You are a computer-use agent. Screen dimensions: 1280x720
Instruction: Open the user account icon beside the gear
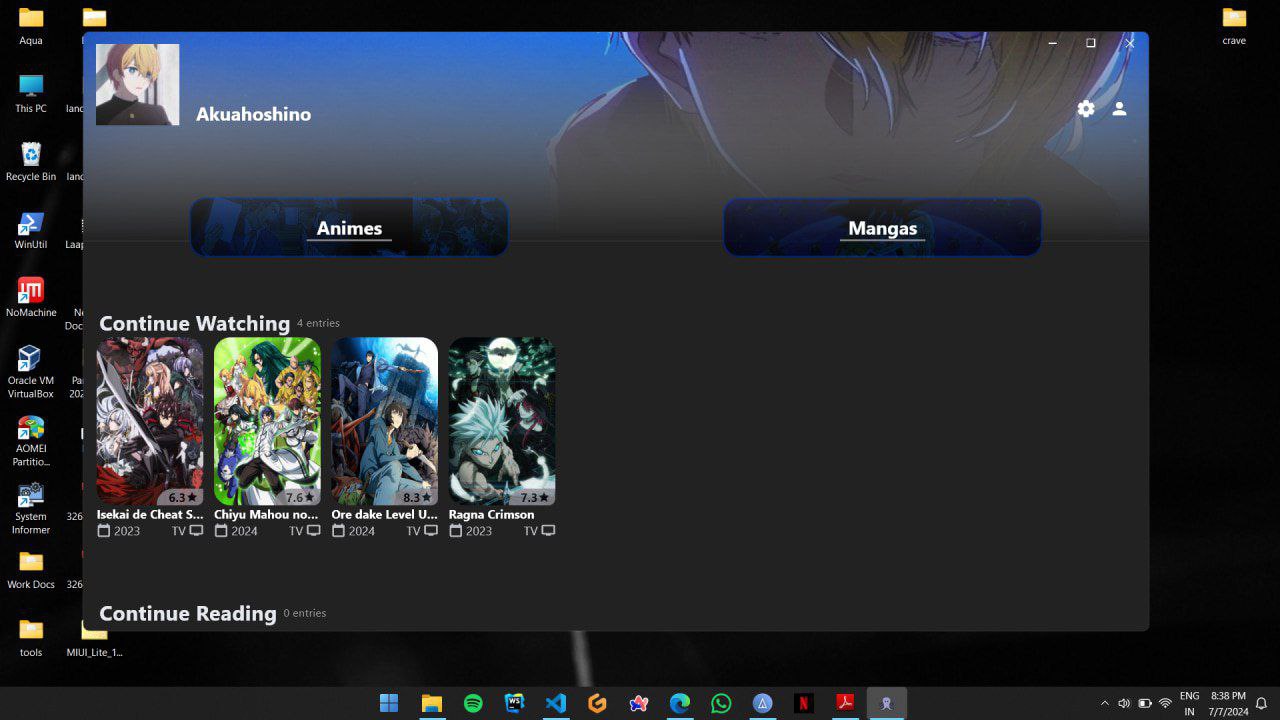pos(1120,109)
